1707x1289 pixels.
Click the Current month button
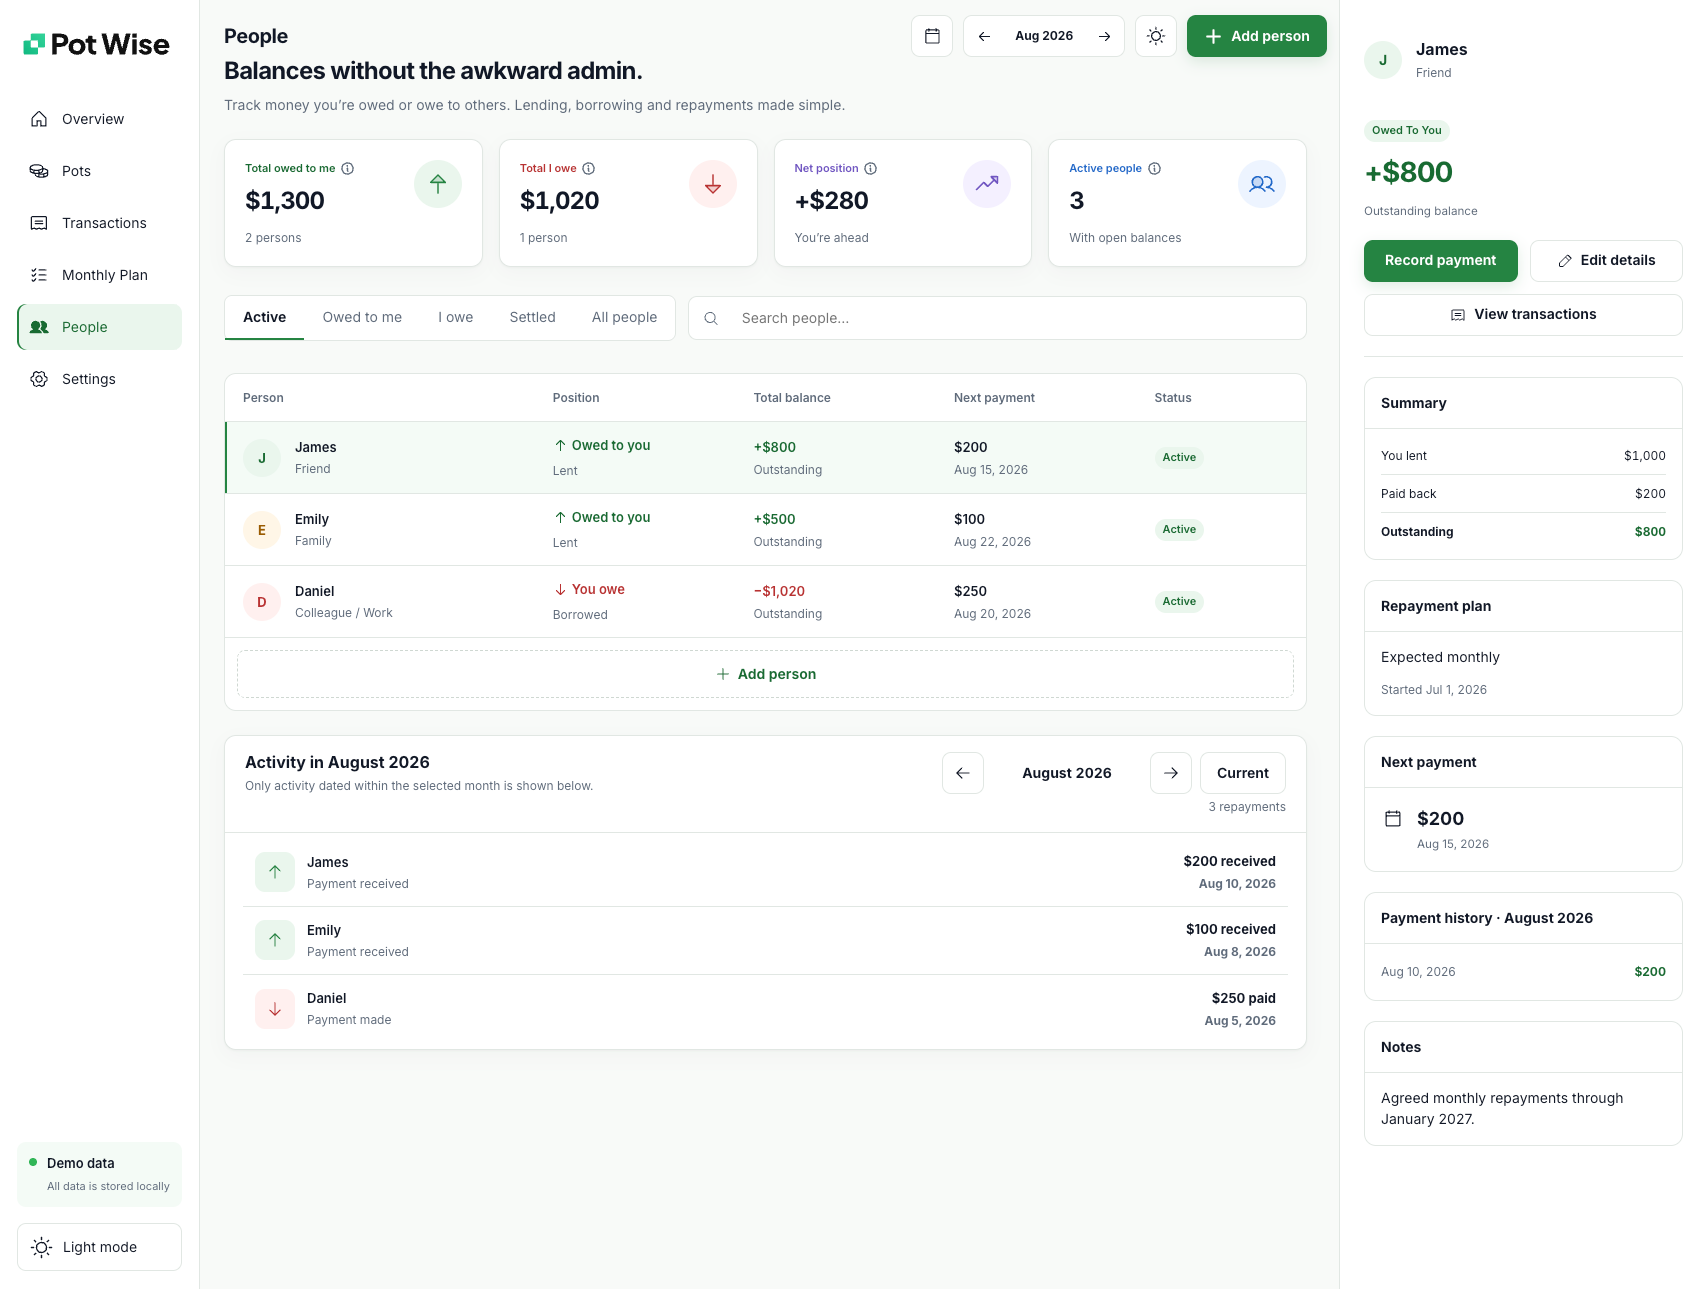click(1243, 773)
